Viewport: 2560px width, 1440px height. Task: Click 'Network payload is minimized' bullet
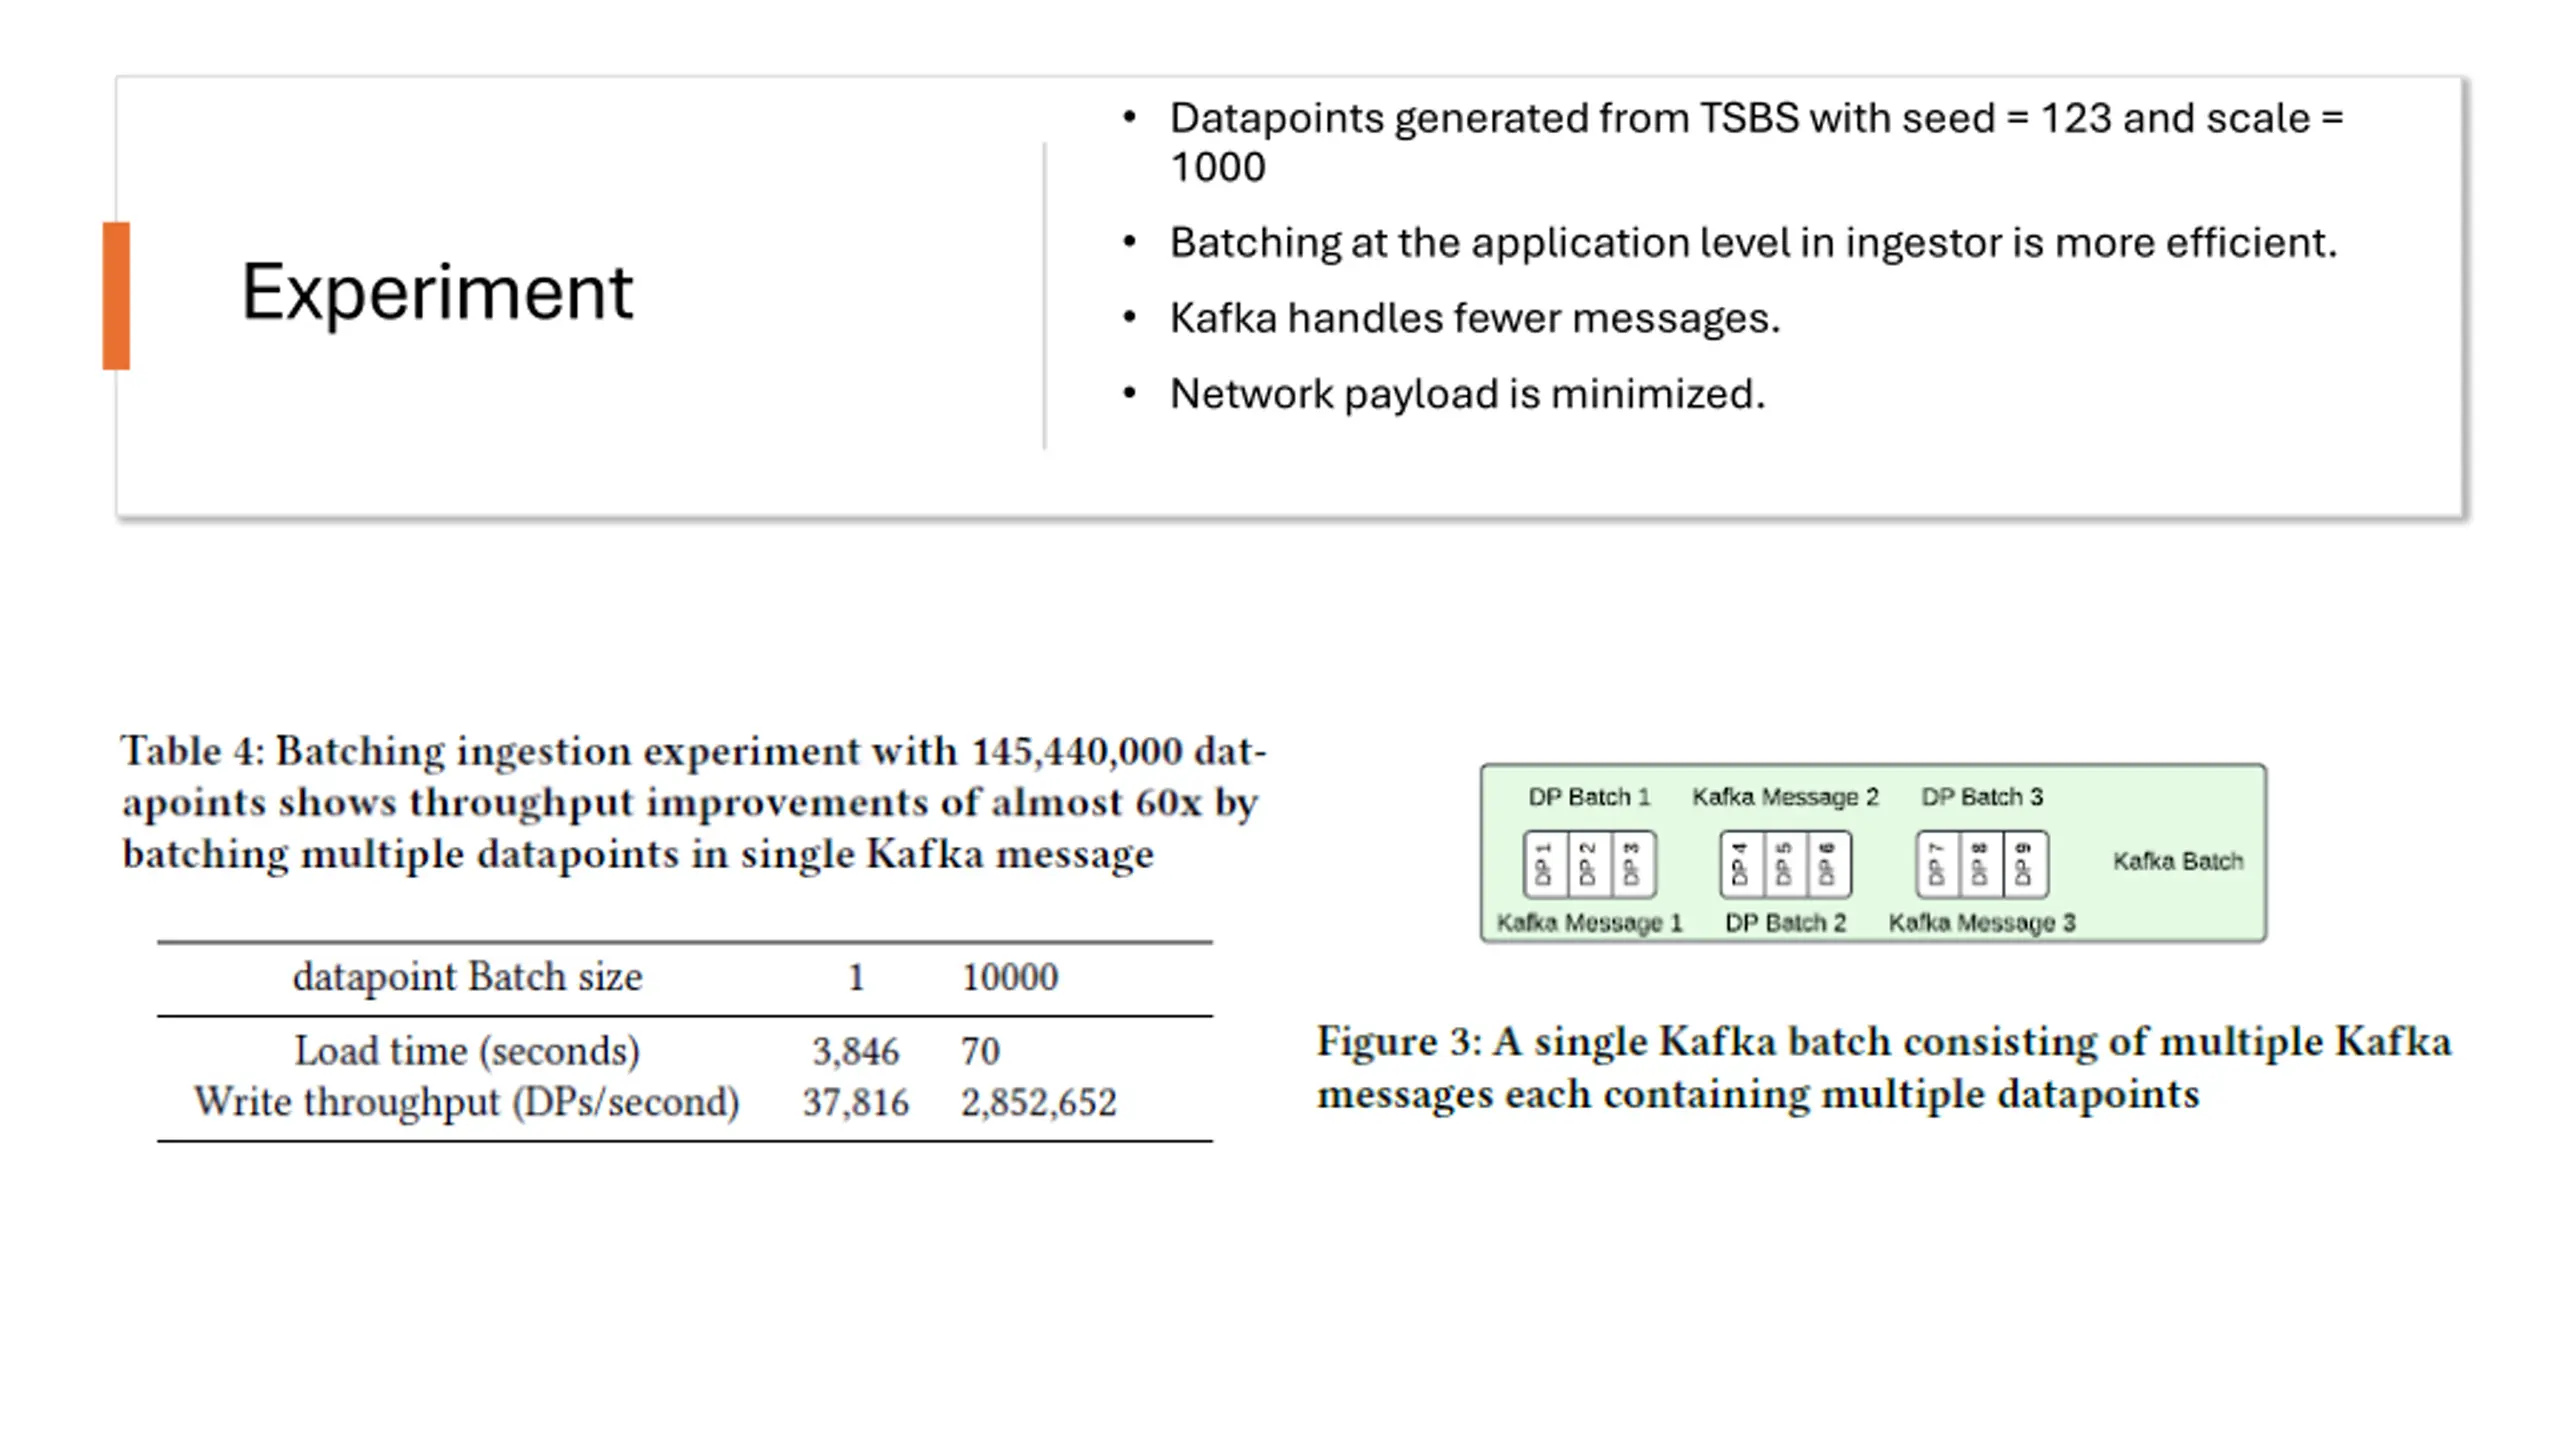tap(1467, 394)
